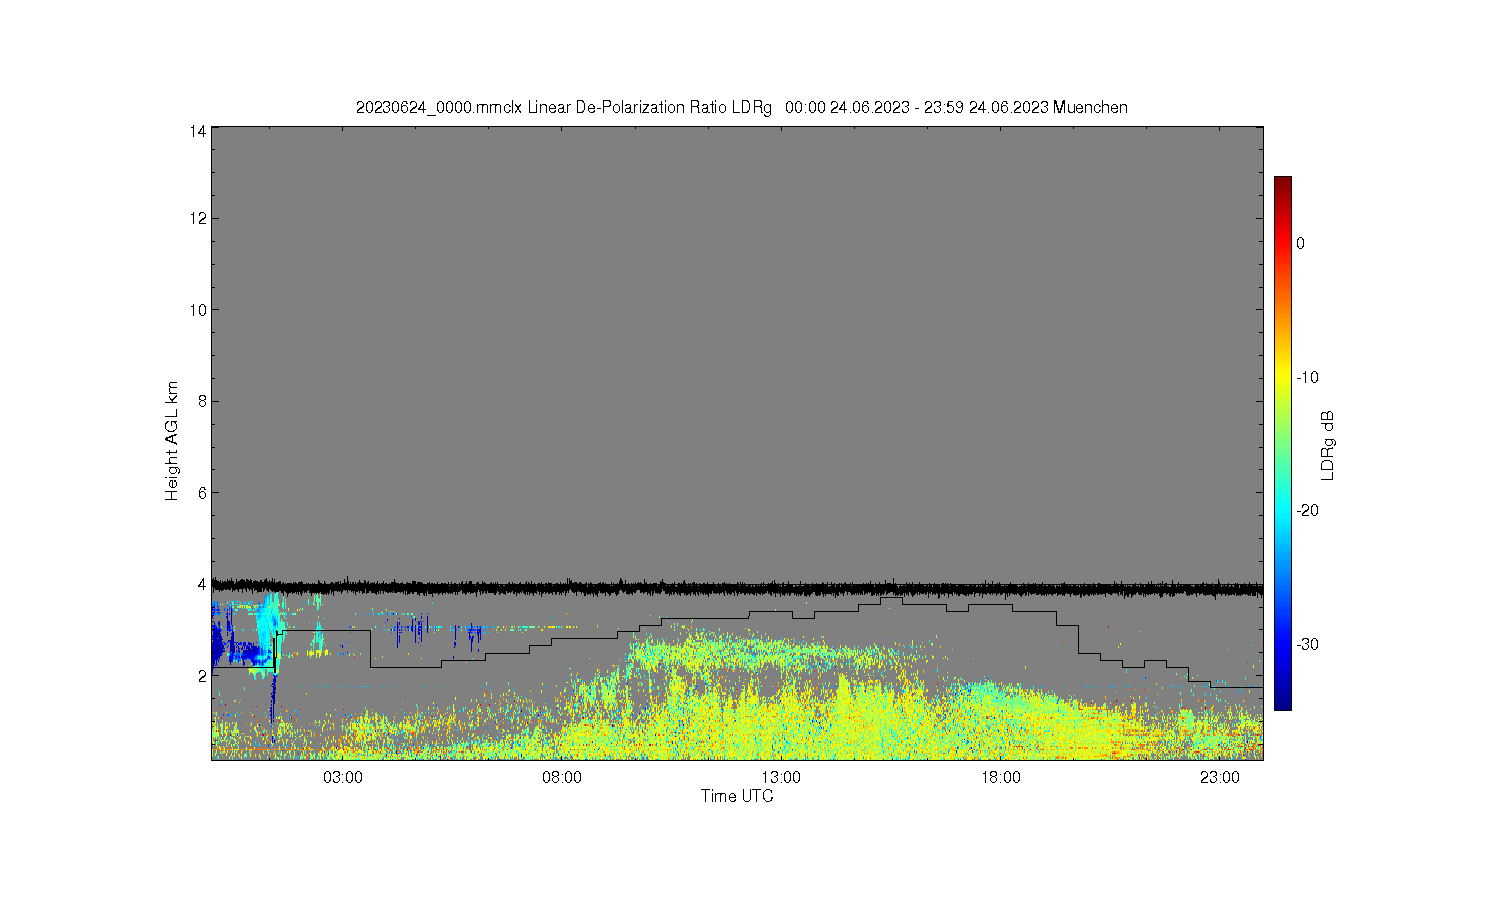The image size is (1500, 900).
Task: Click the height tick label 4
Action: pyautogui.click(x=202, y=584)
